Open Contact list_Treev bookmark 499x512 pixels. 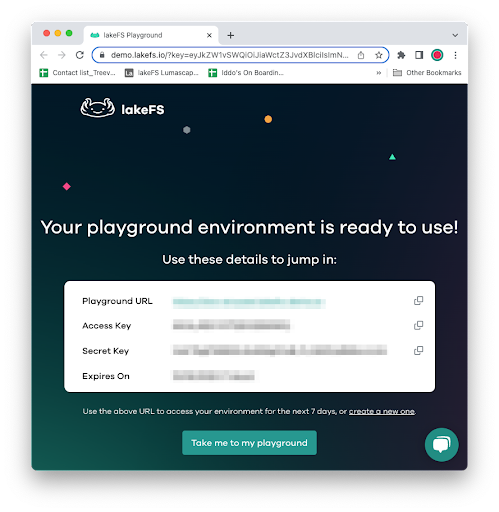(77, 73)
